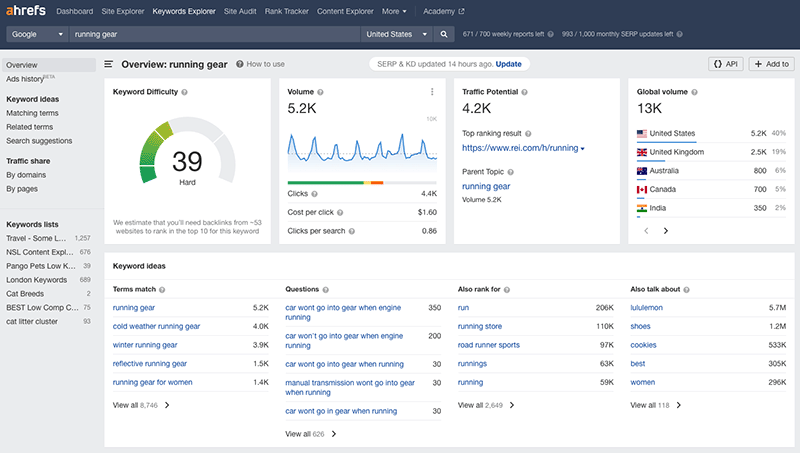Expand View all 626 questions

click(x=311, y=434)
